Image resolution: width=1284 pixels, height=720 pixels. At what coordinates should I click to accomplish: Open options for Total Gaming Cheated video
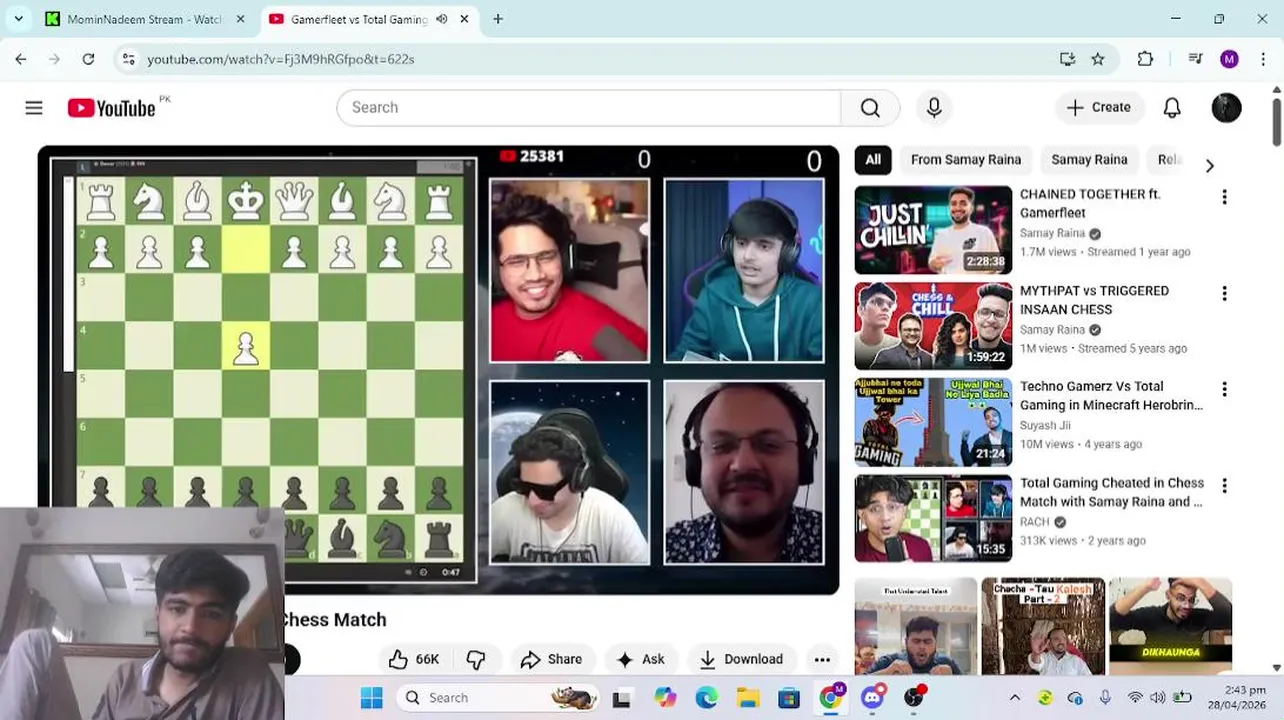point(1224,486)
